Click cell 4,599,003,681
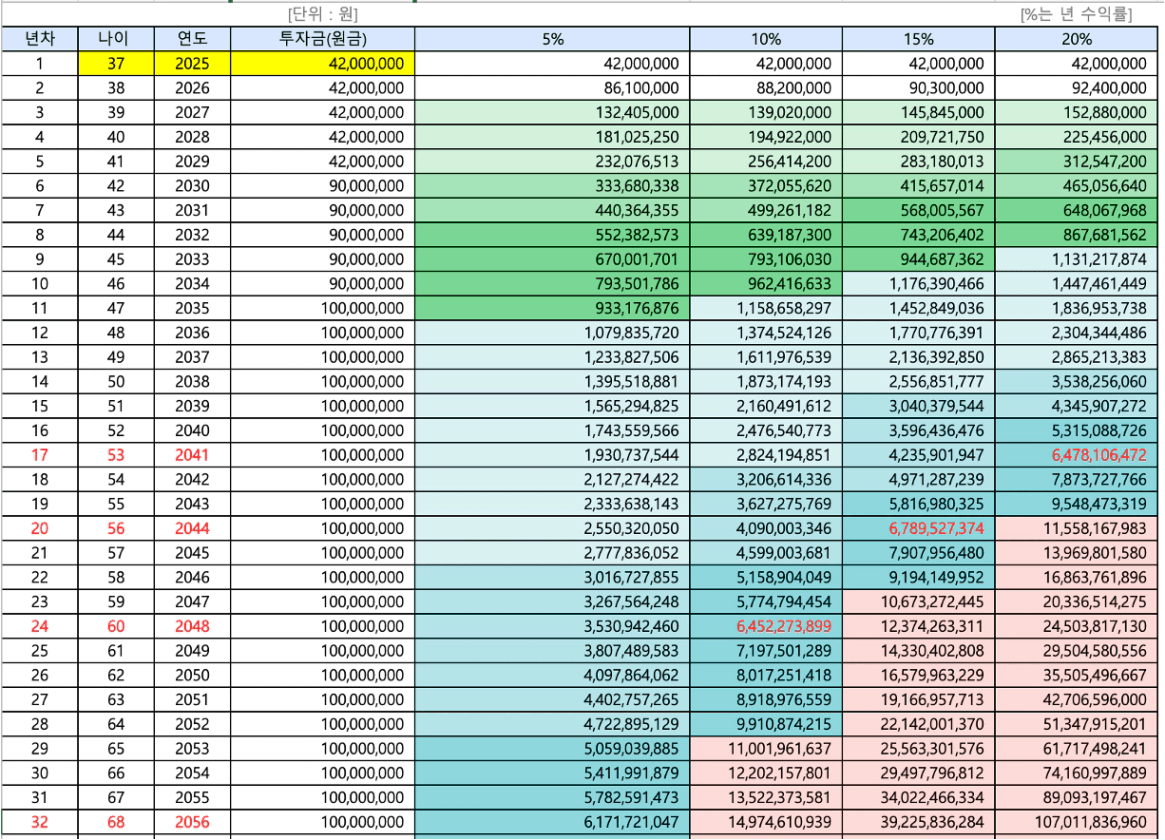1165x840 pixels. click(x=766, y=554)
